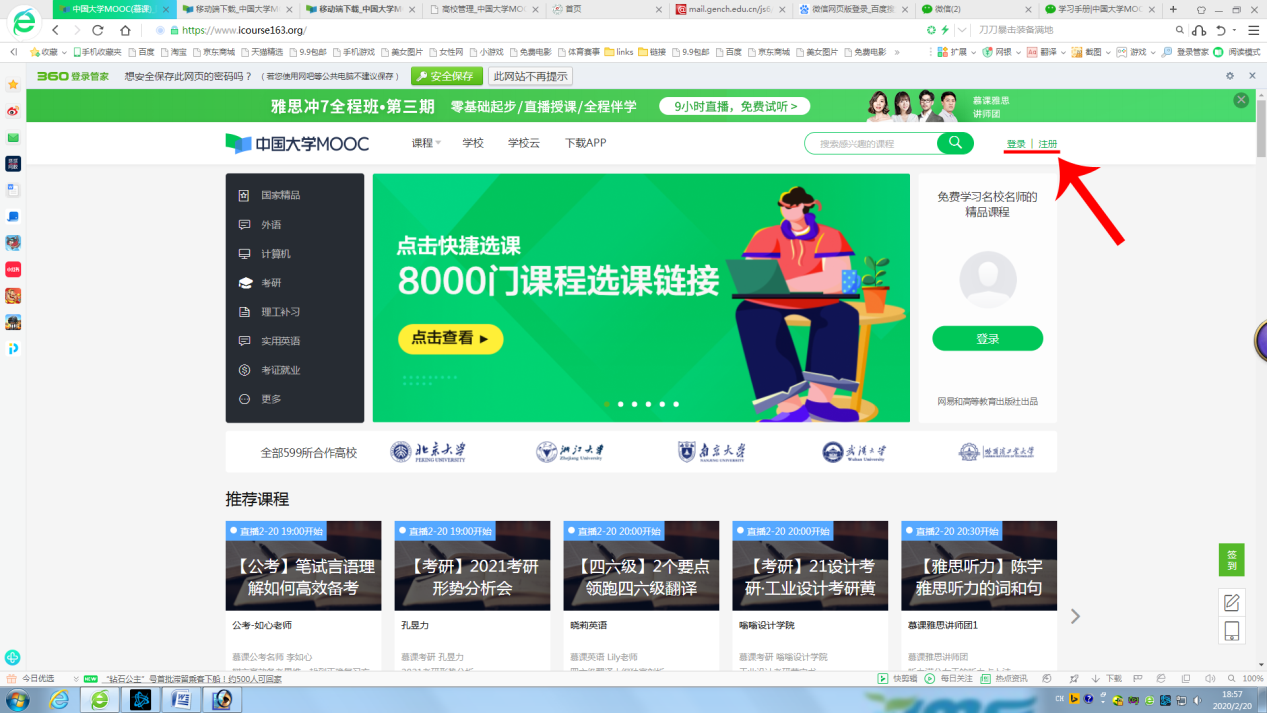
Task: Click the green search magnifier button
Action: (955, 143)
